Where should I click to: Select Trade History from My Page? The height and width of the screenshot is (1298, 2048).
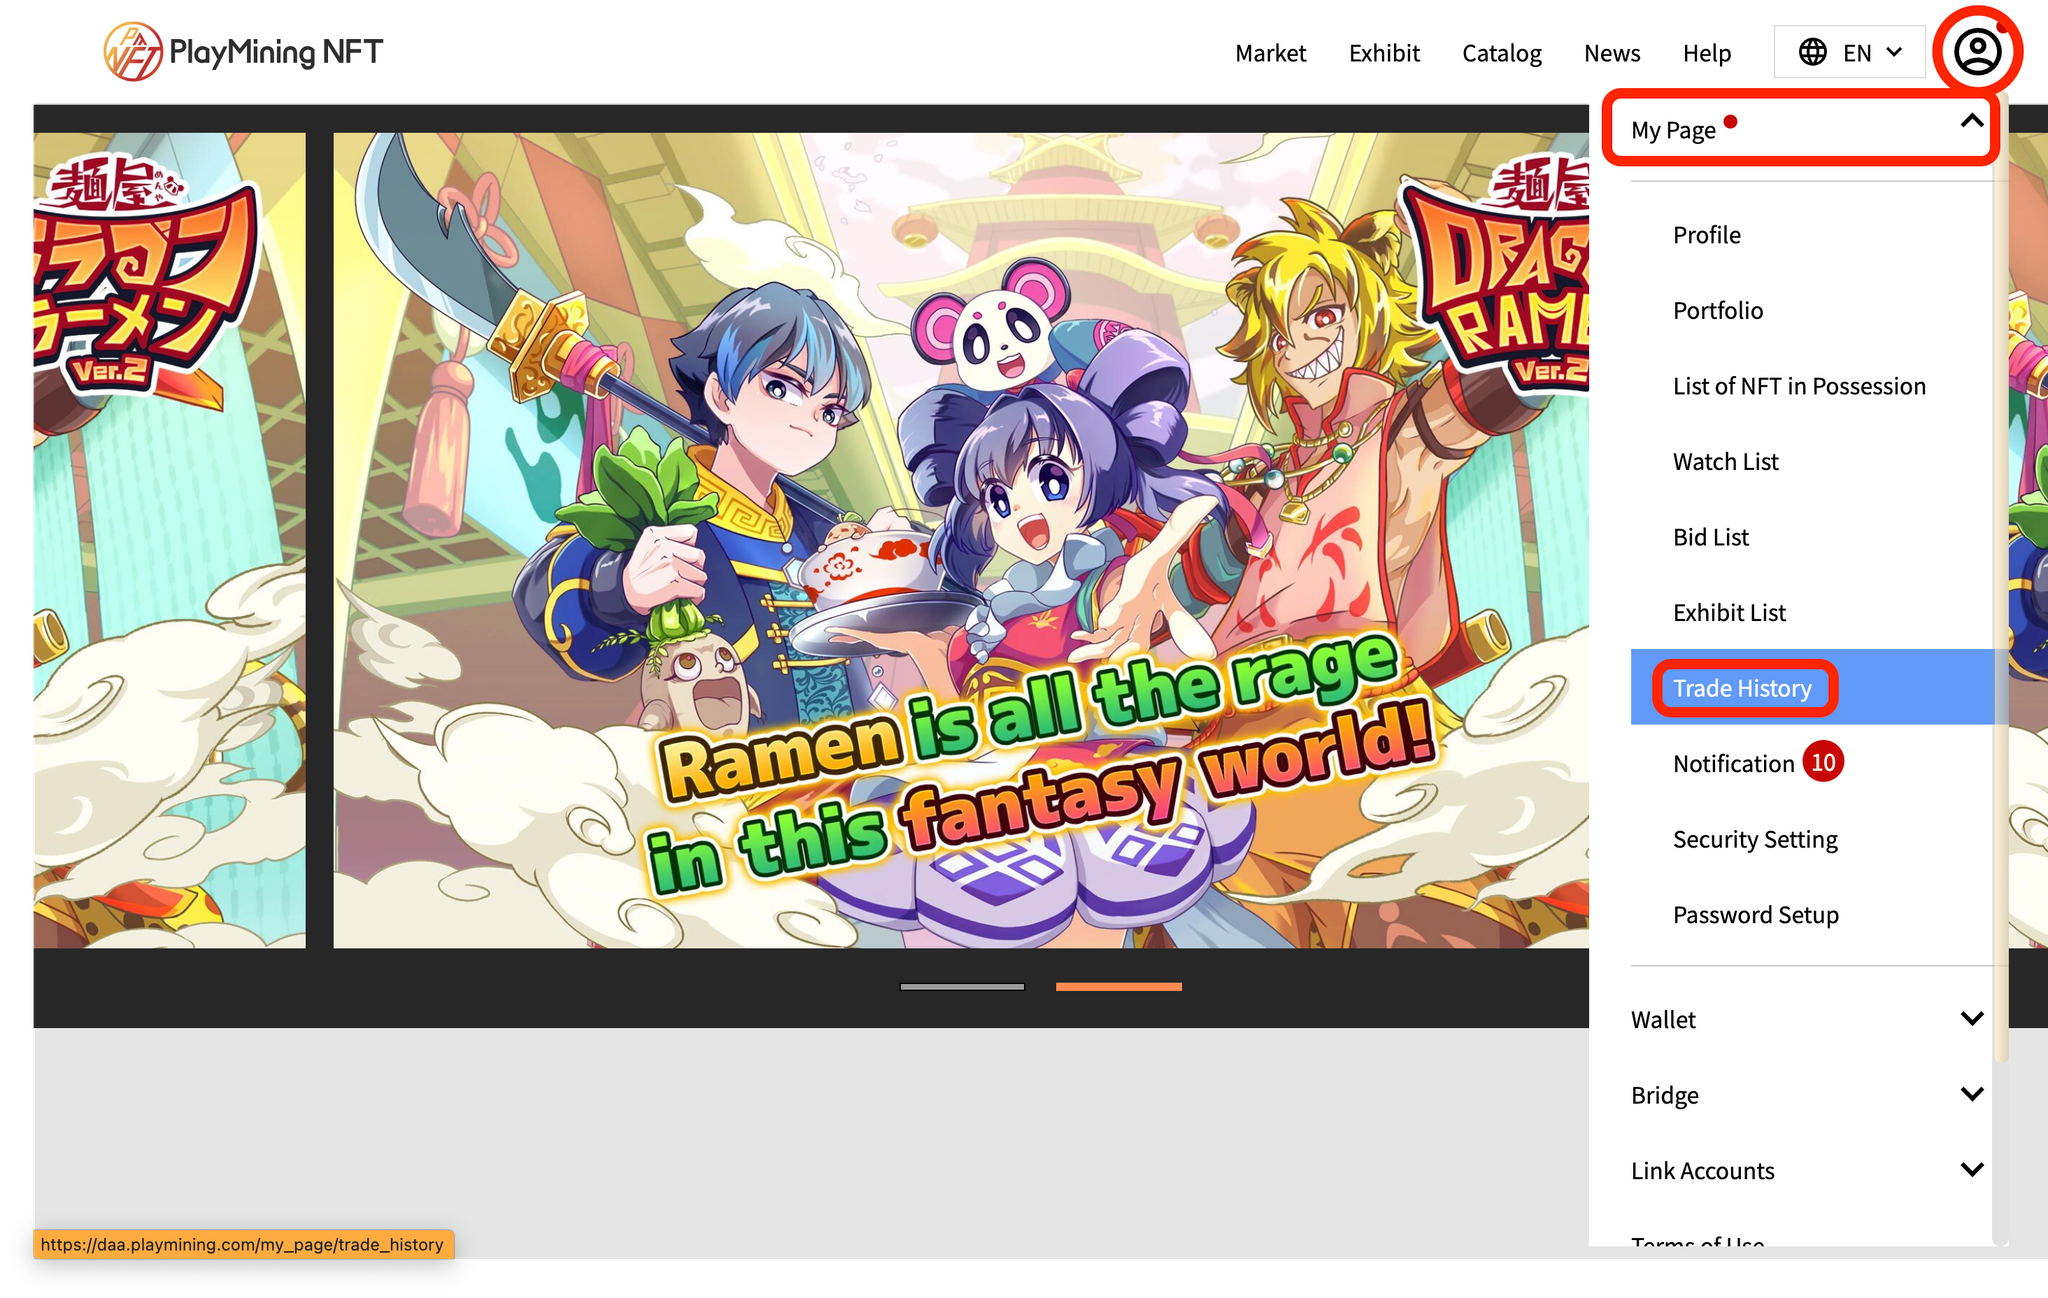coord(1742,688)
